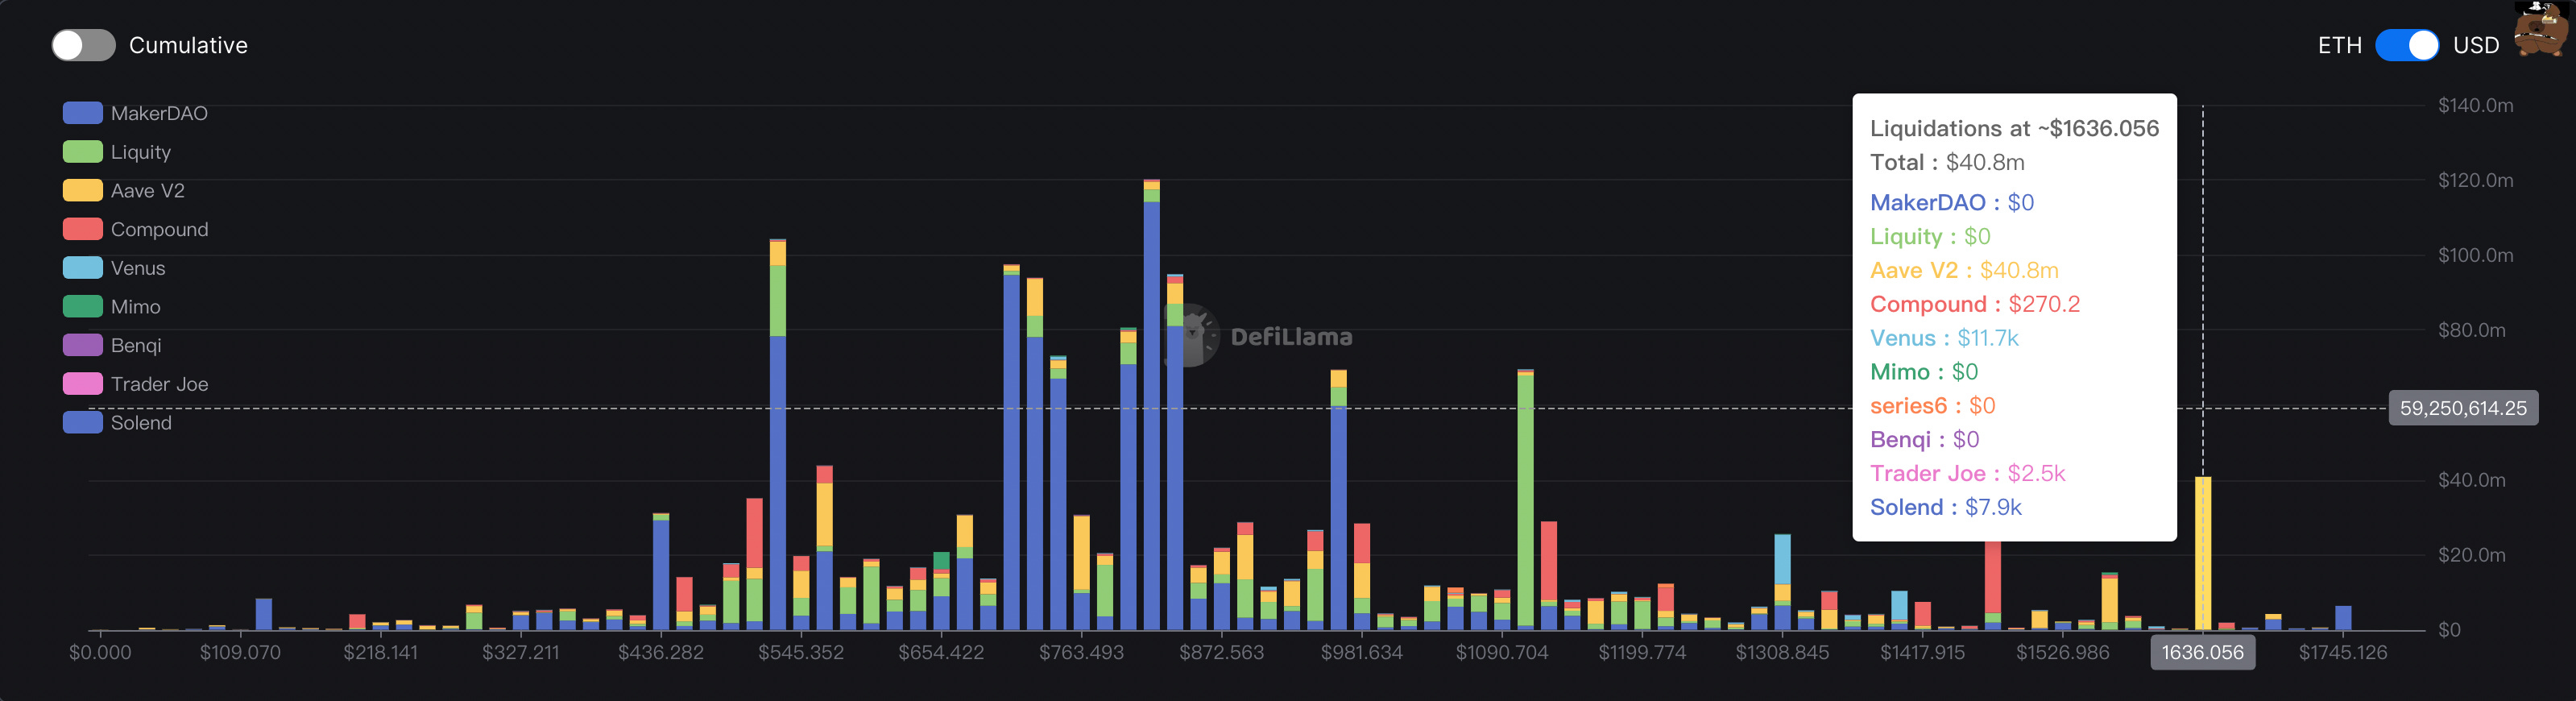Screen dimensions: 2576x701
Task: Click tooltip line 'Total : $40.8m'
Action: pos(1946,162)
